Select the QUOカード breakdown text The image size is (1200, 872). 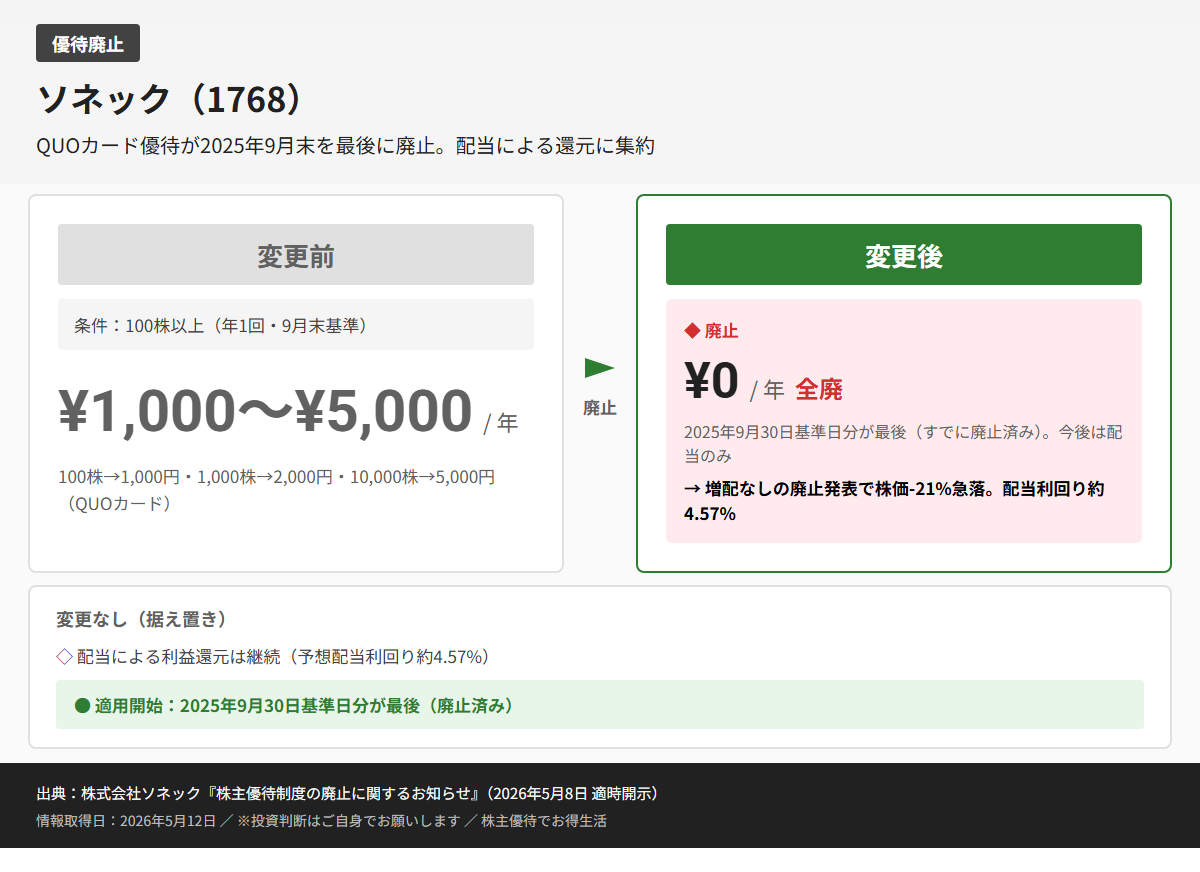click(x=277, y=490)
